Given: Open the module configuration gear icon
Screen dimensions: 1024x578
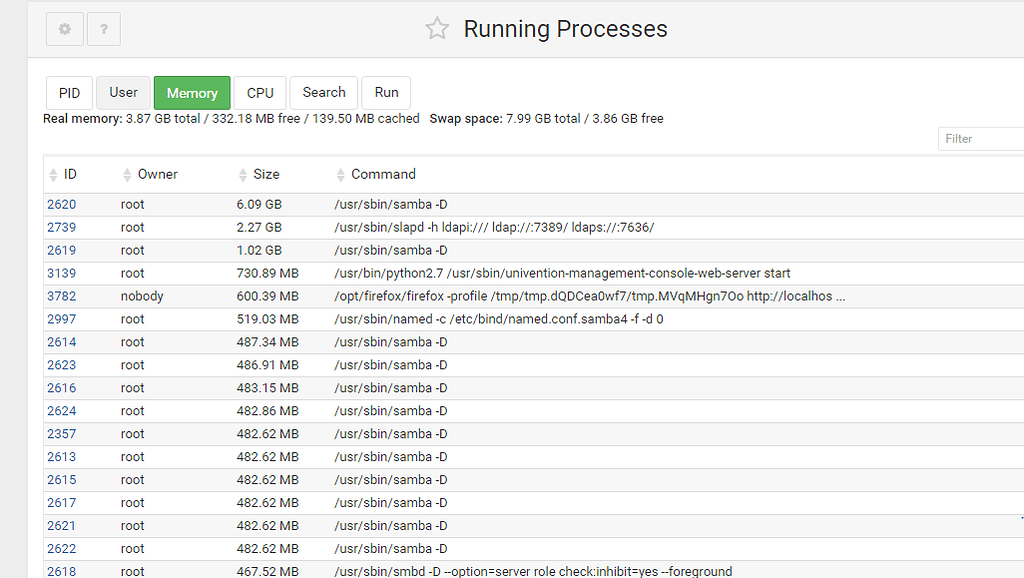Looking at the screenshot, I should tap(64, 28).
